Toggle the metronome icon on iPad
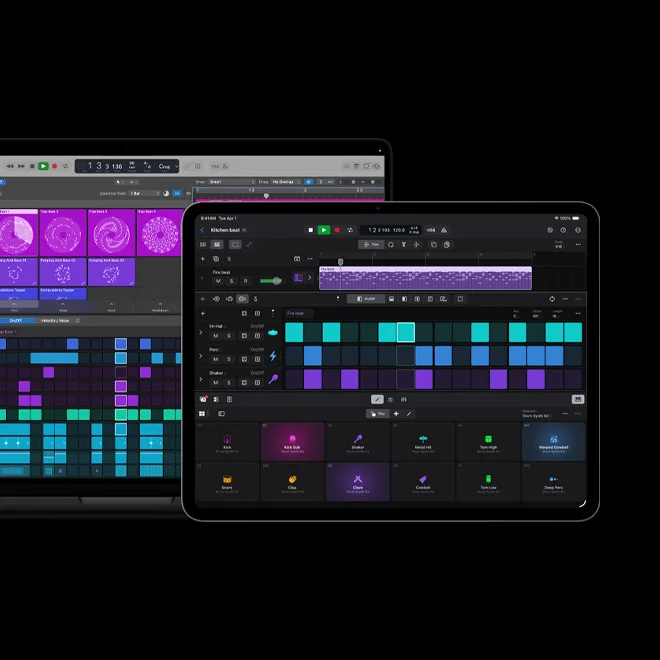Image resolution: width=660 pixels, height=660 pixels. point(444,230)
